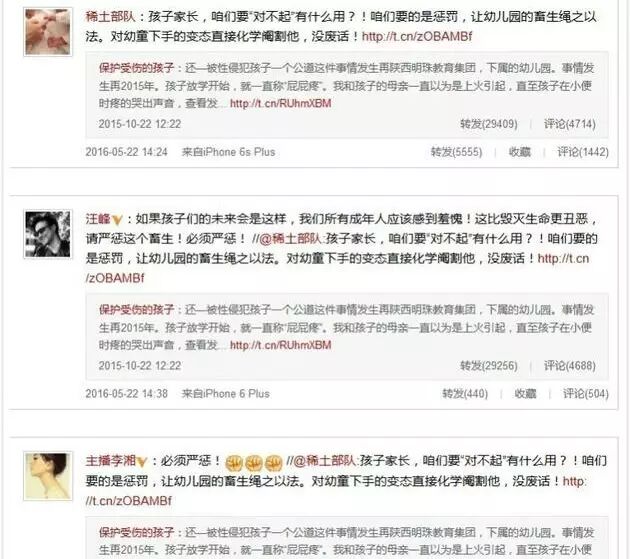Click 收藏 on 稀土部队 post
Screen dimensions: 630x559
[x=520, y=152]
